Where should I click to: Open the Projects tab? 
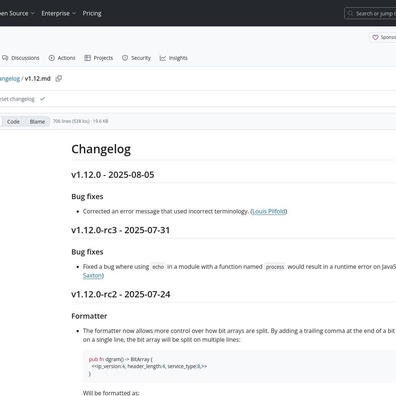(99, 58)
